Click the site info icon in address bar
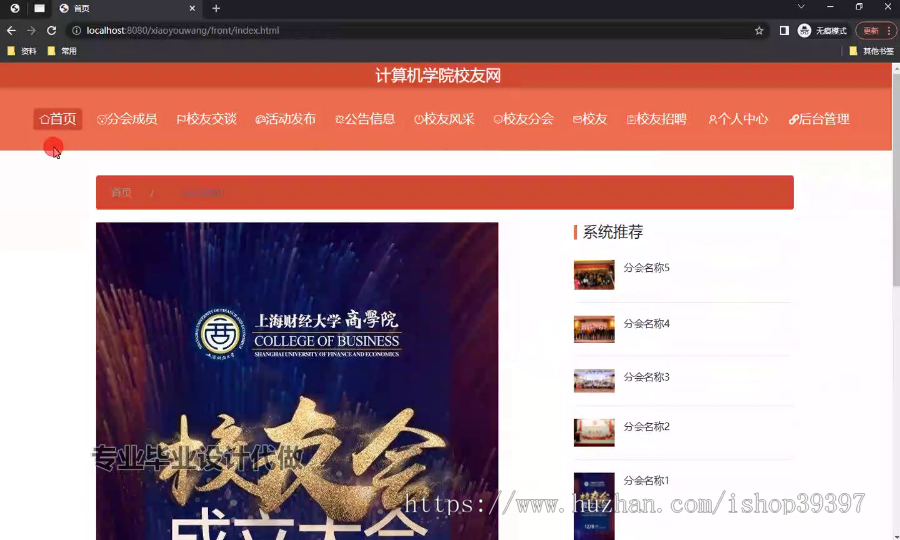The image size is (900, 540). 76,30
